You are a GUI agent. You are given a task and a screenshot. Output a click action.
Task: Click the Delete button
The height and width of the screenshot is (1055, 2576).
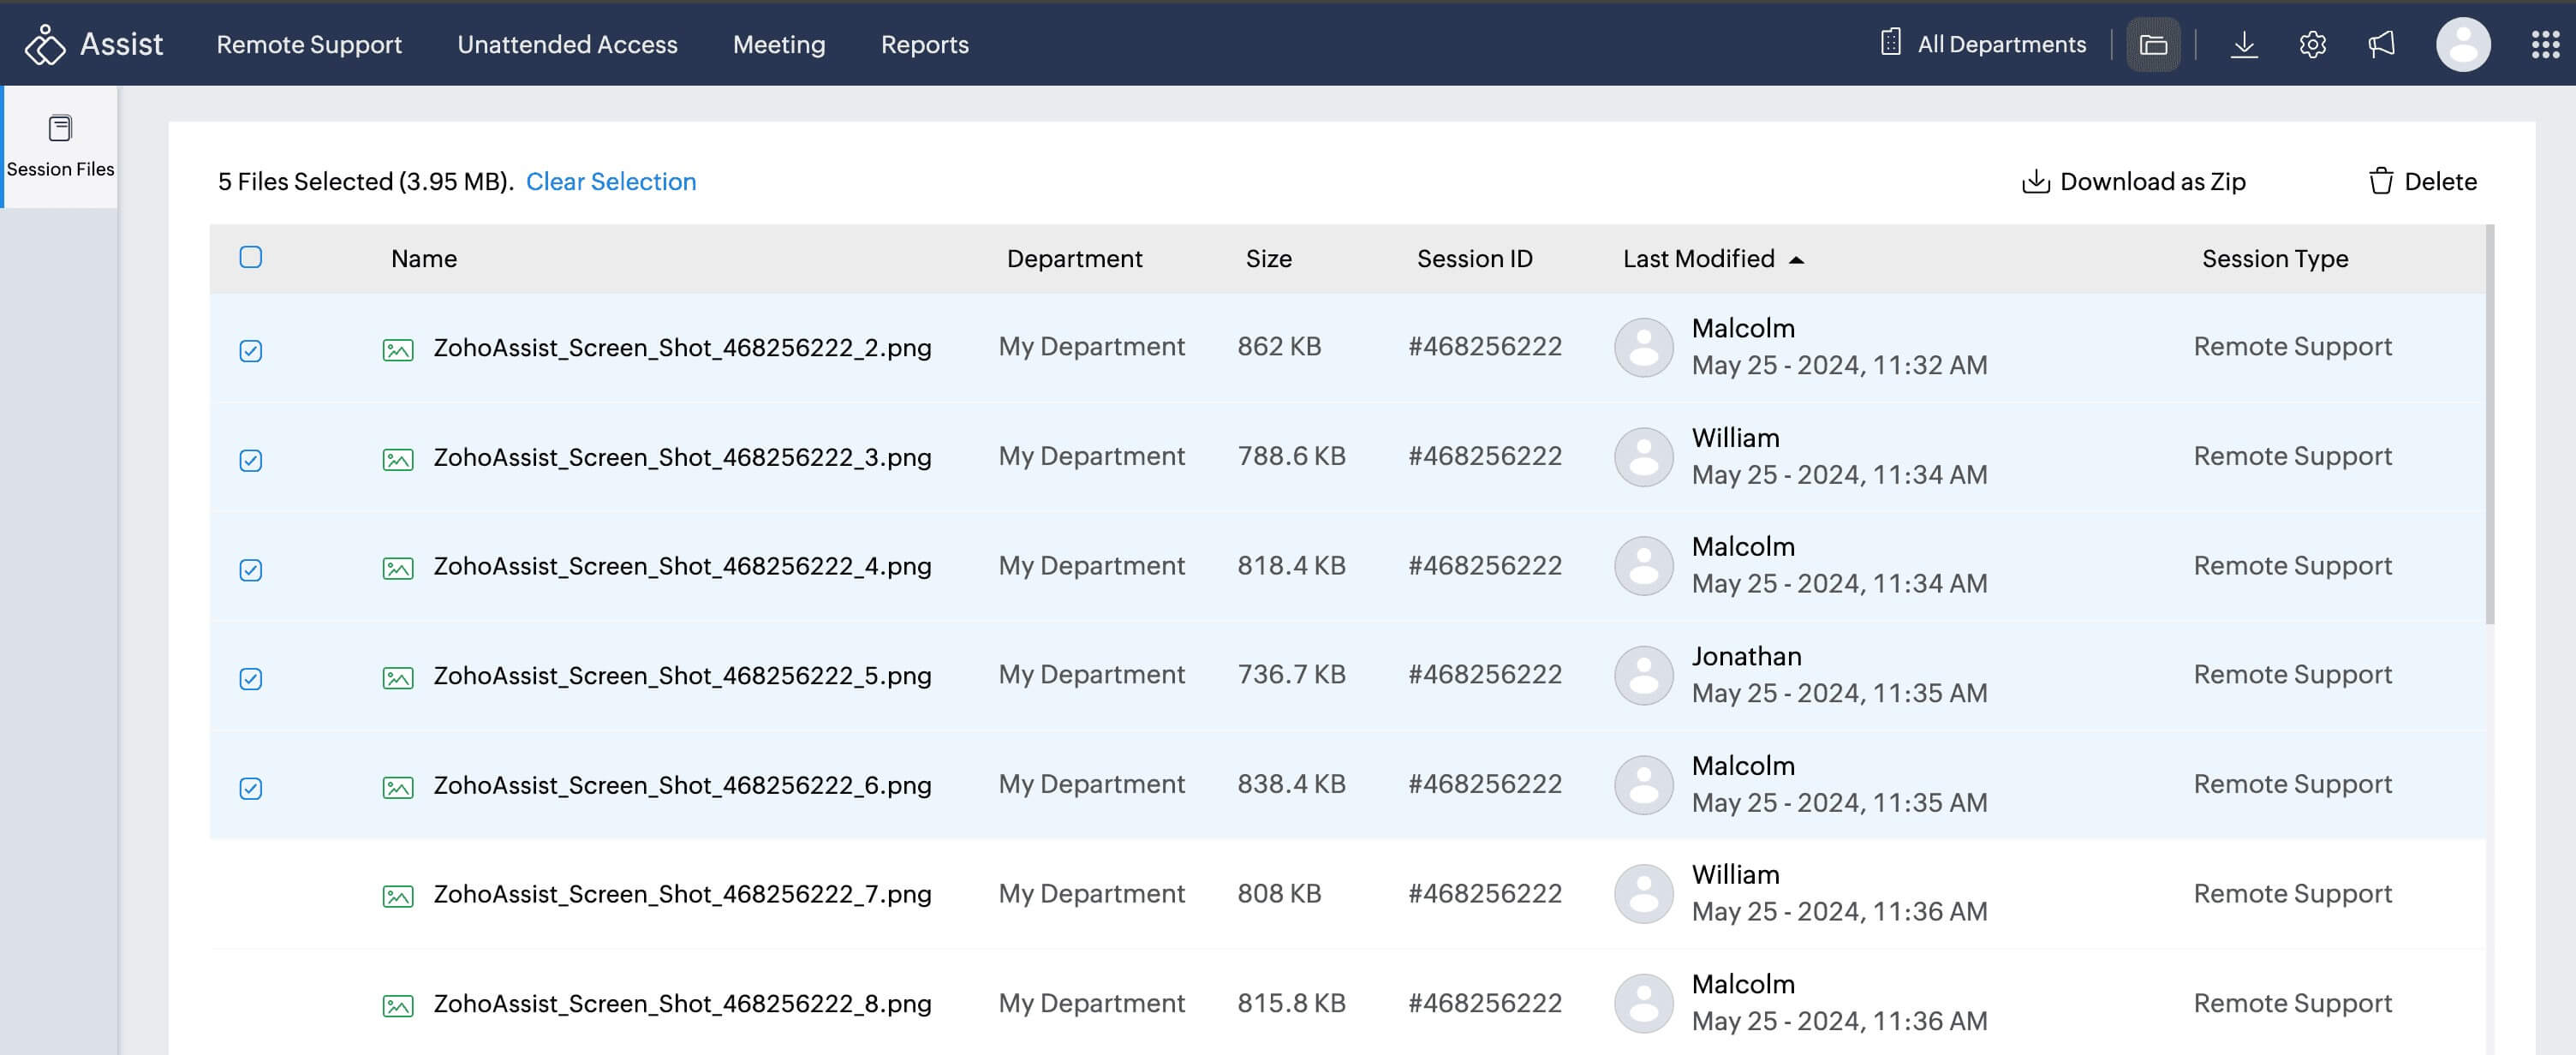coord(2422,181)
